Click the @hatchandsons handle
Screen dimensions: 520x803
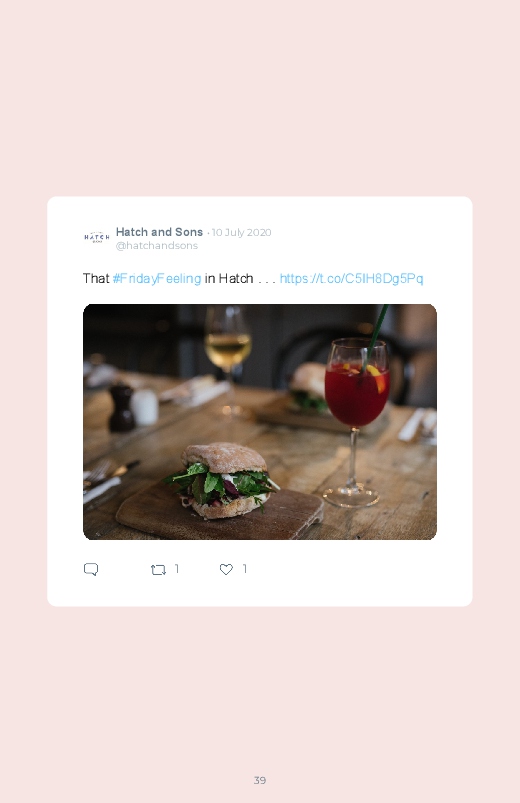157,246
